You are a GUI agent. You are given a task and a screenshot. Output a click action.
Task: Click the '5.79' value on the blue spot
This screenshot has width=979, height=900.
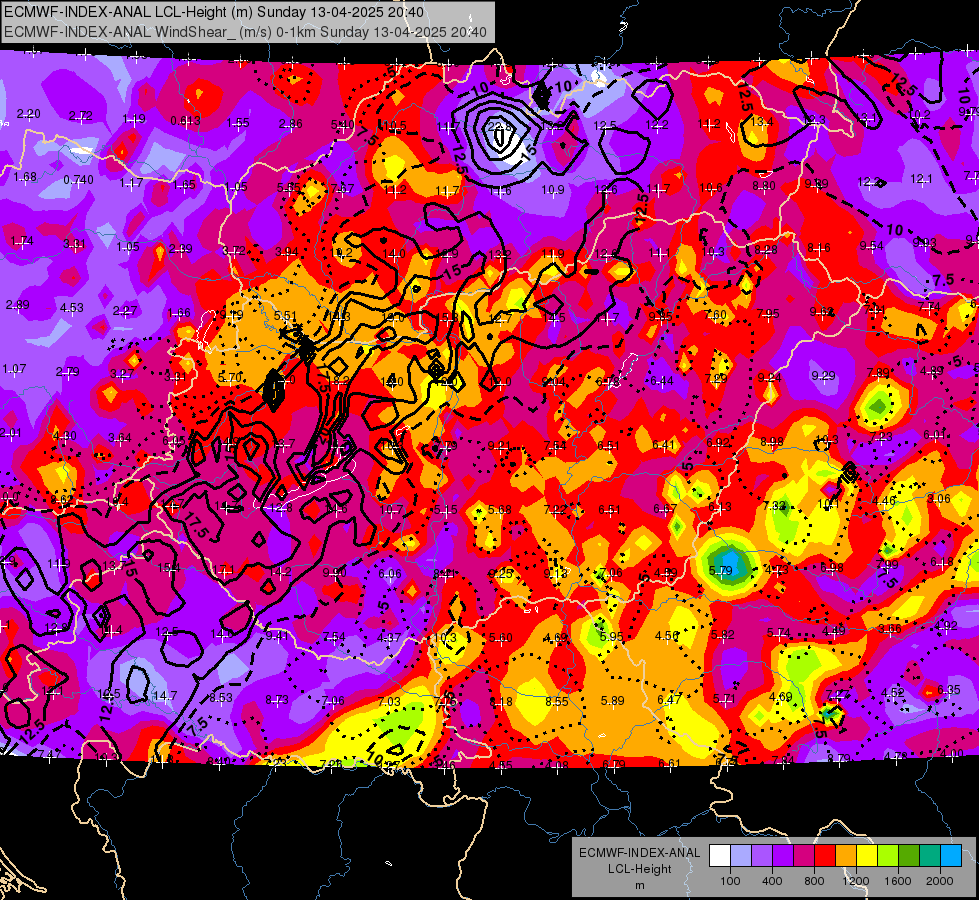[721, 570]
